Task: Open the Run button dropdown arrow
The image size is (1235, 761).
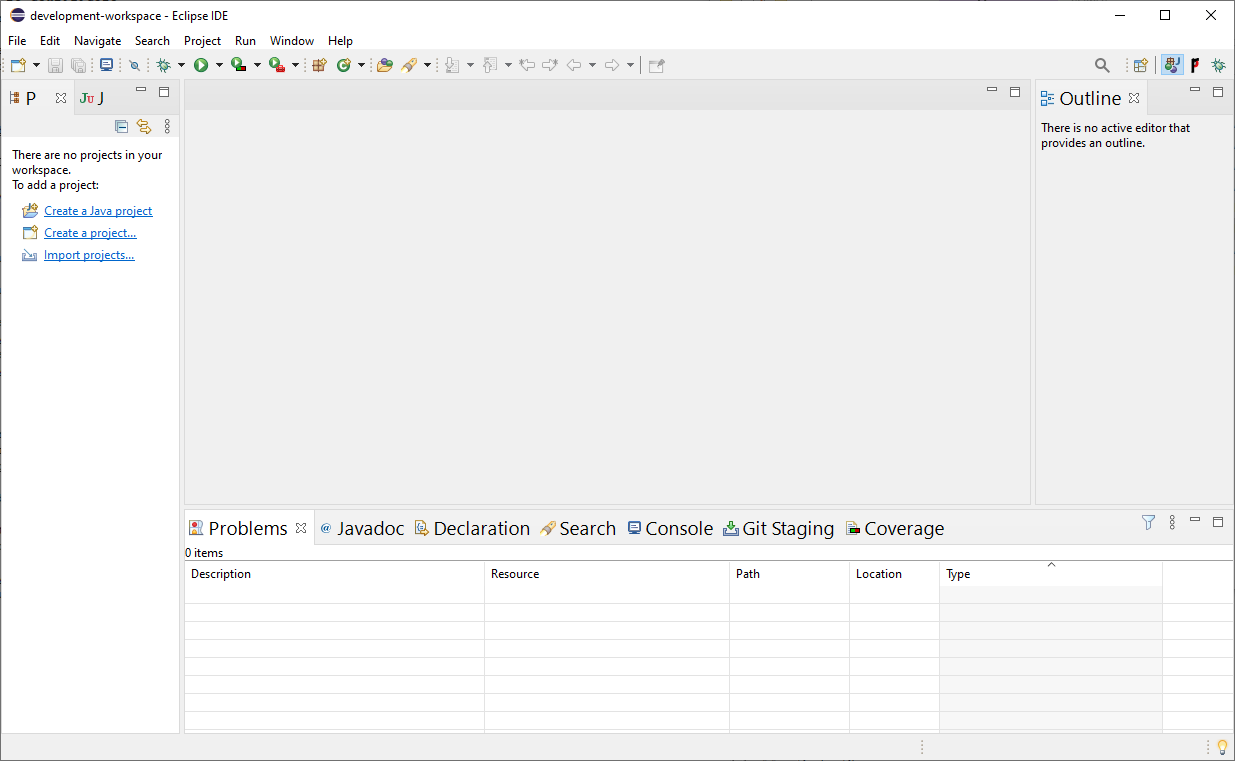Action: tap(219, 65)
